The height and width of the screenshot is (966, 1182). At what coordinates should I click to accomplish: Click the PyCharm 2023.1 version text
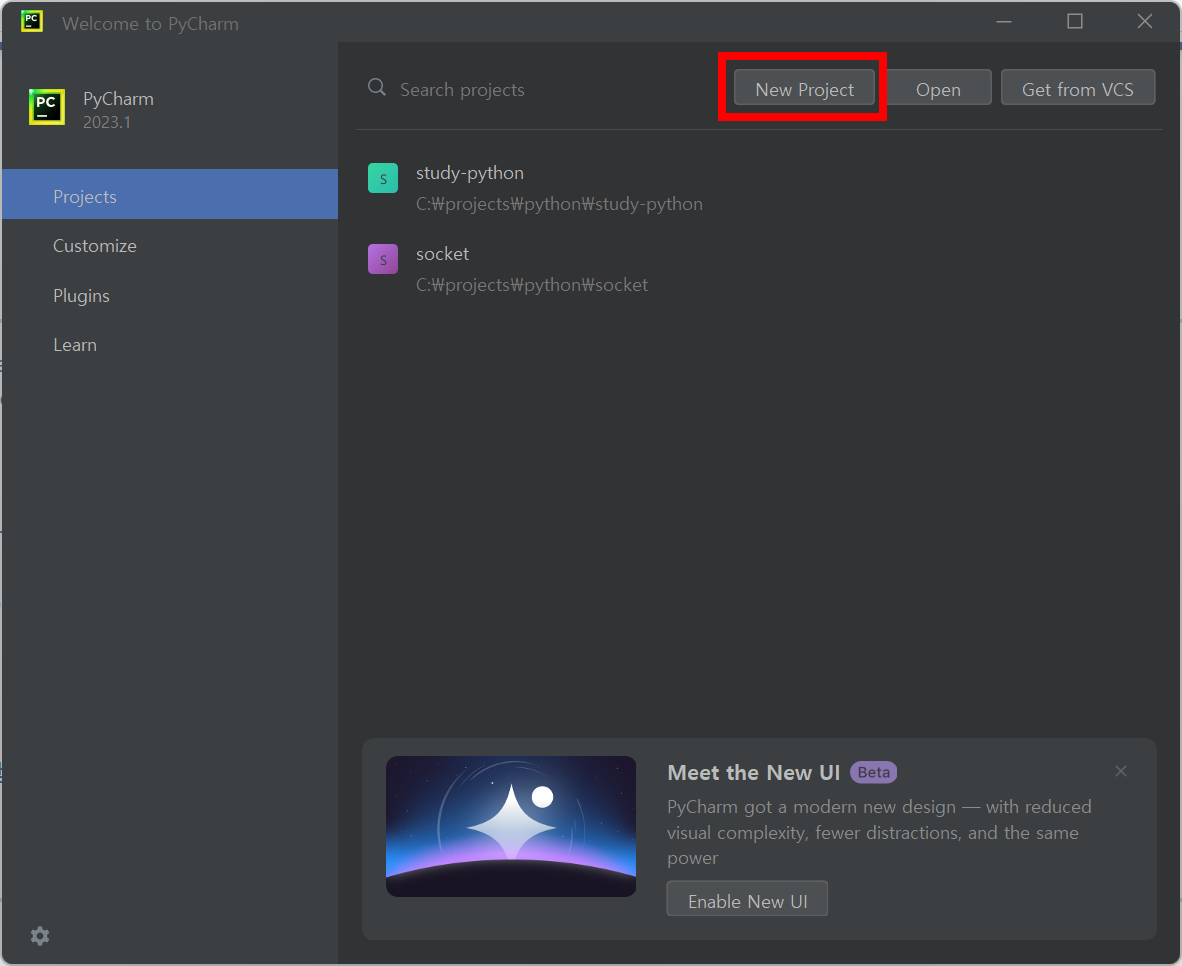click(x=106, y=122)
